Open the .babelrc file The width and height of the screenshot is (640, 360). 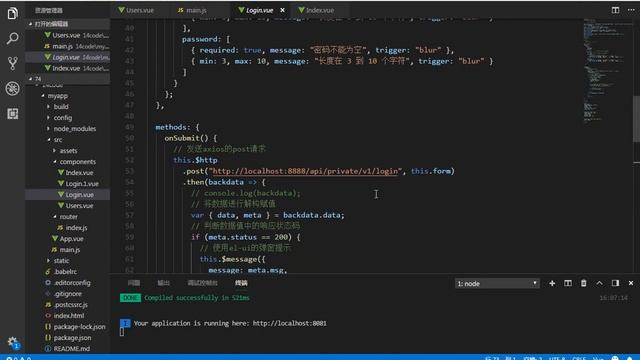pos(65,272)
